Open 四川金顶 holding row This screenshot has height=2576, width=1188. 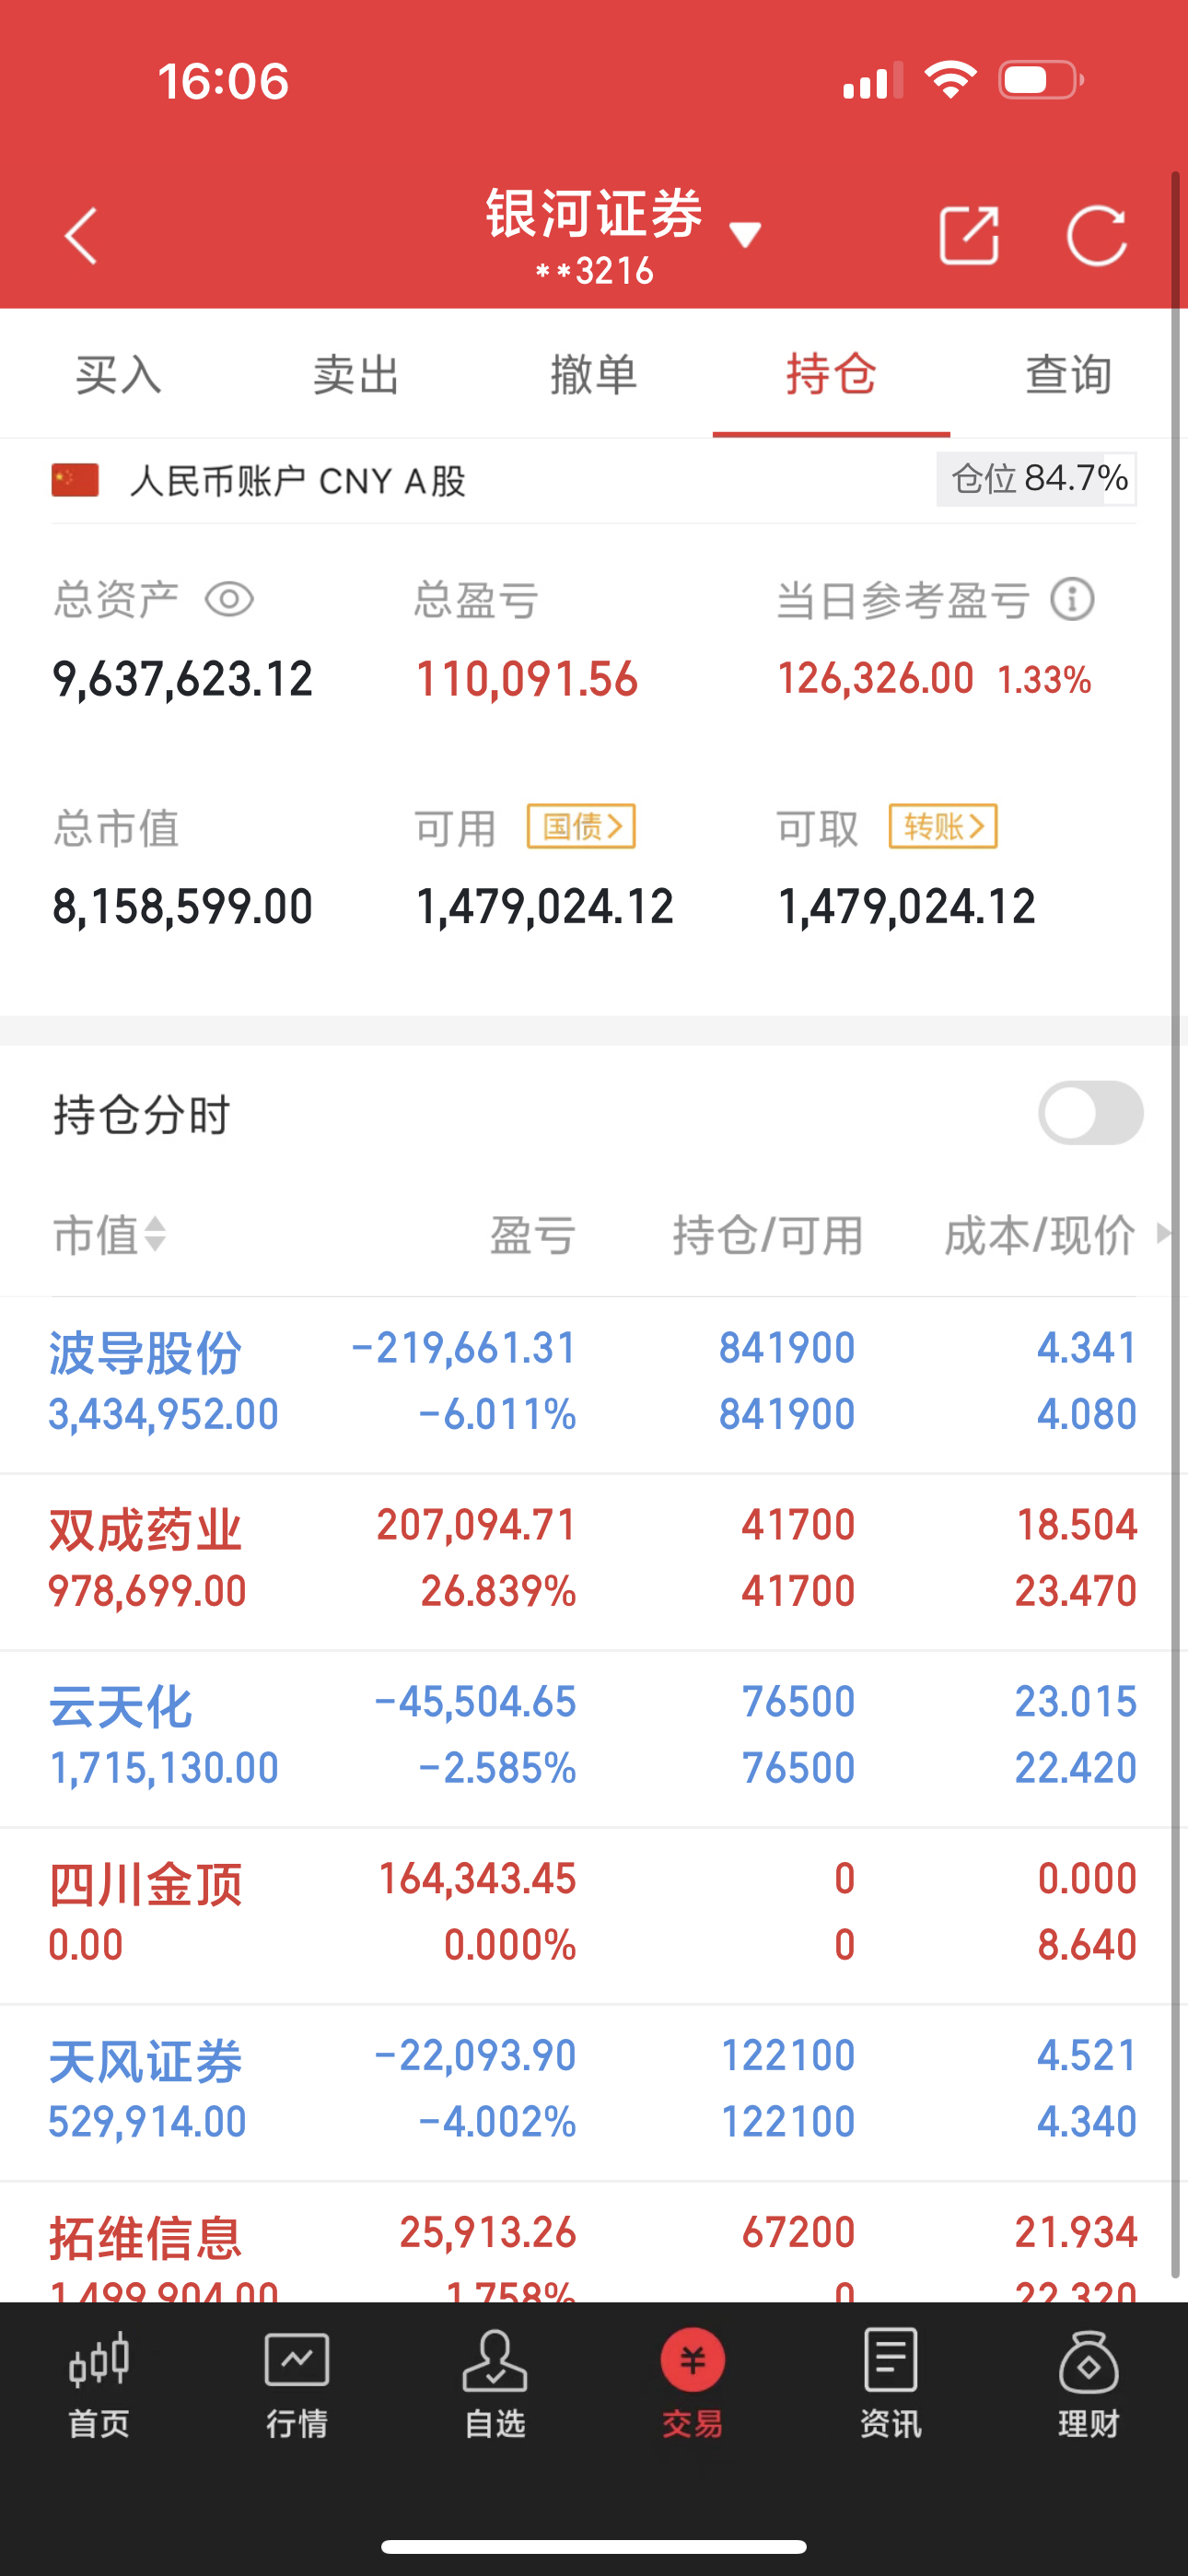click(594, 1915)
